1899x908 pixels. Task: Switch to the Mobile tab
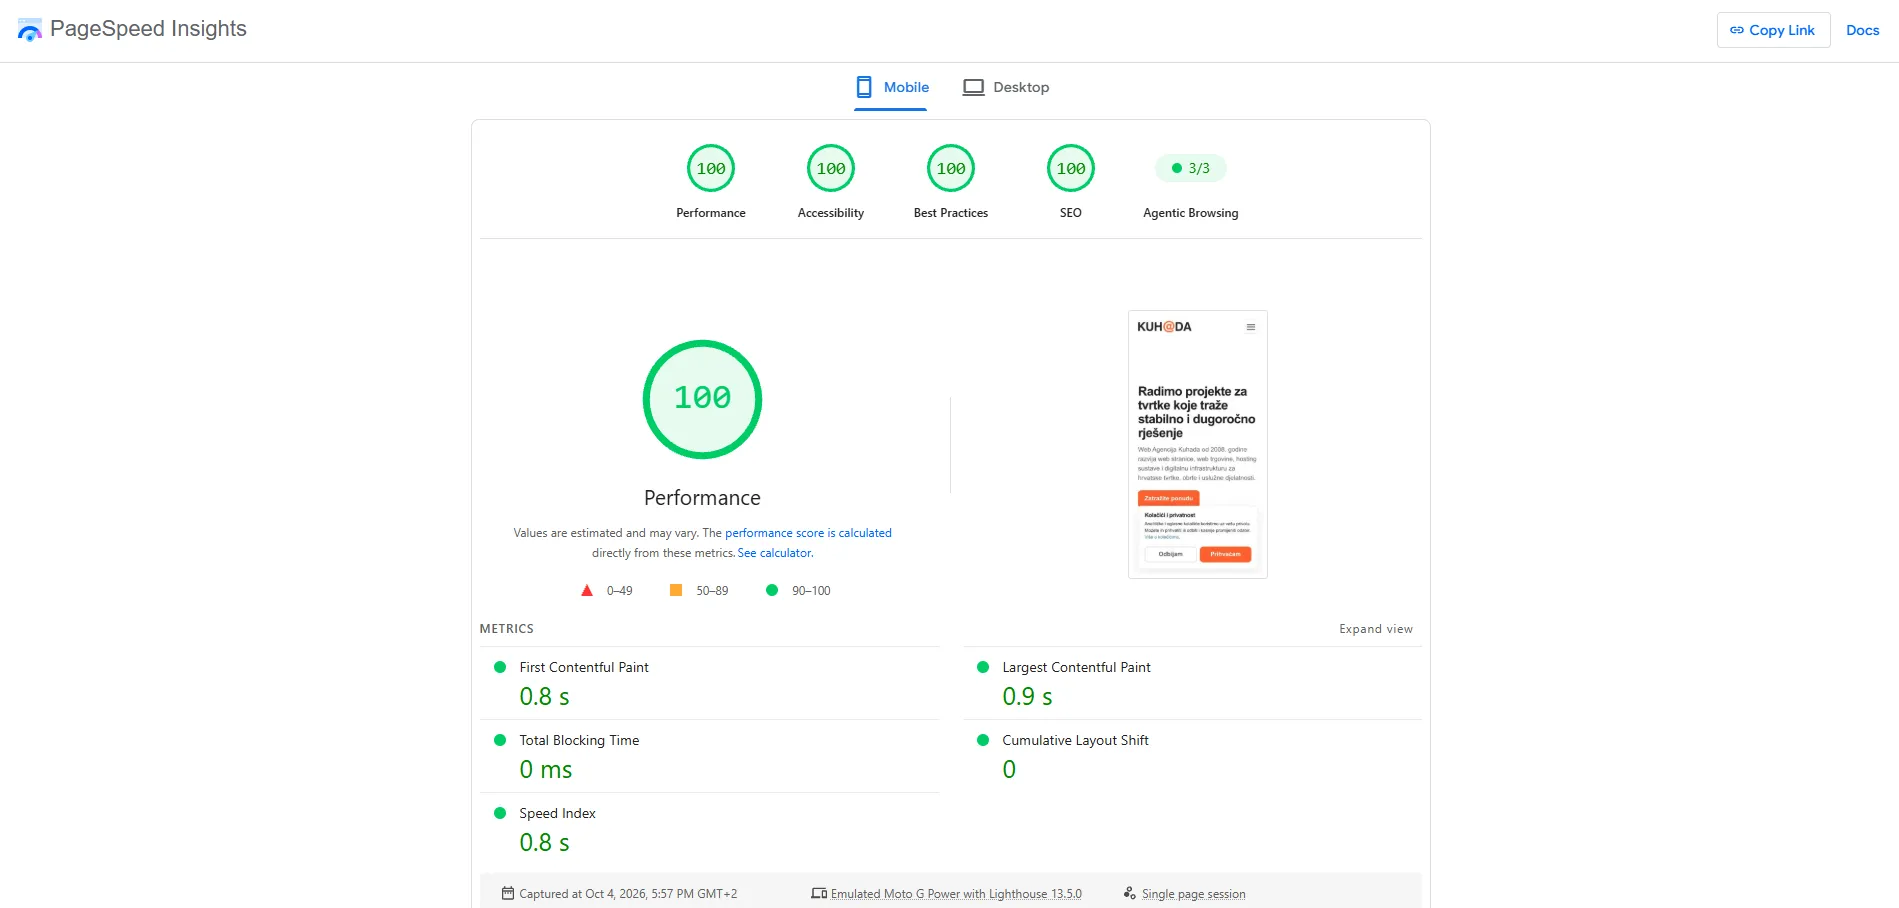(892, 87)
